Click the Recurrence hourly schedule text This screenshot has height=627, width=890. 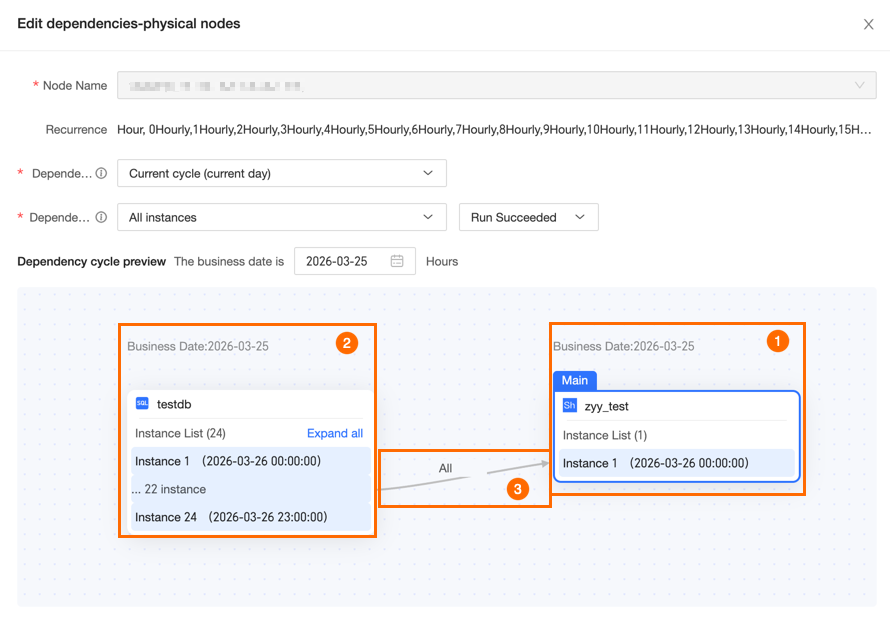[x=494, y=129]
